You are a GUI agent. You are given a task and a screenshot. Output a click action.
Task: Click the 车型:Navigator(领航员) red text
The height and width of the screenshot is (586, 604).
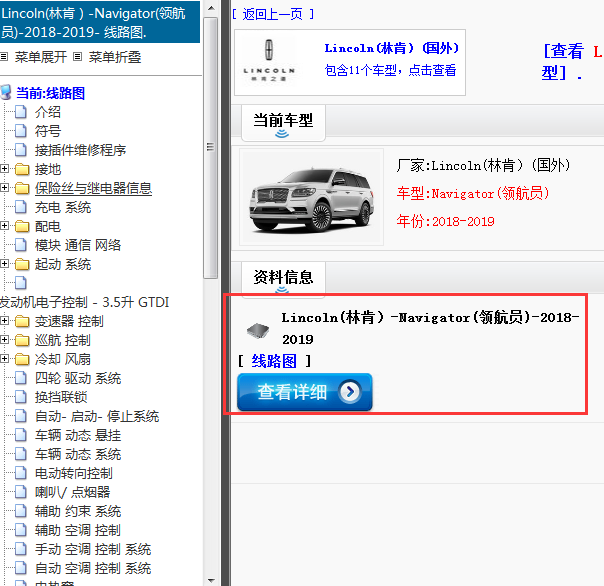tap(473, 193)
